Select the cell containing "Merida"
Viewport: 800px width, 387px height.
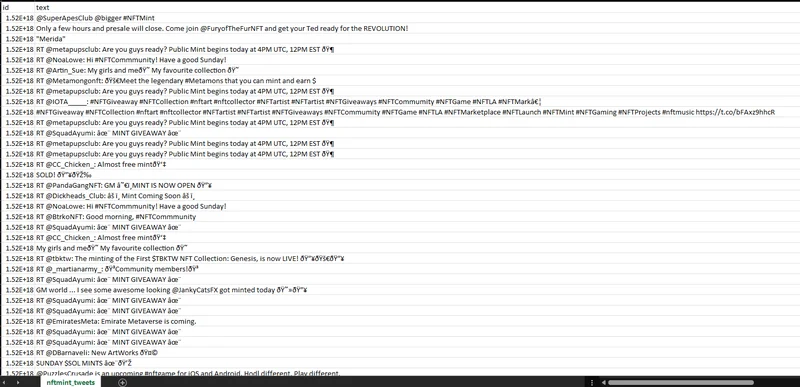point(51,39)
